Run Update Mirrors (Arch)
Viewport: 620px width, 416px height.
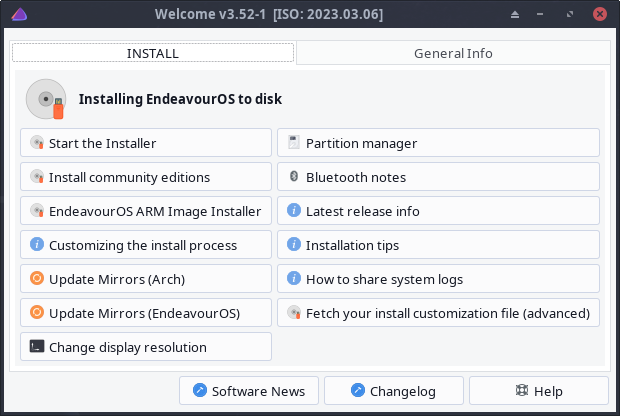(145, 279)
